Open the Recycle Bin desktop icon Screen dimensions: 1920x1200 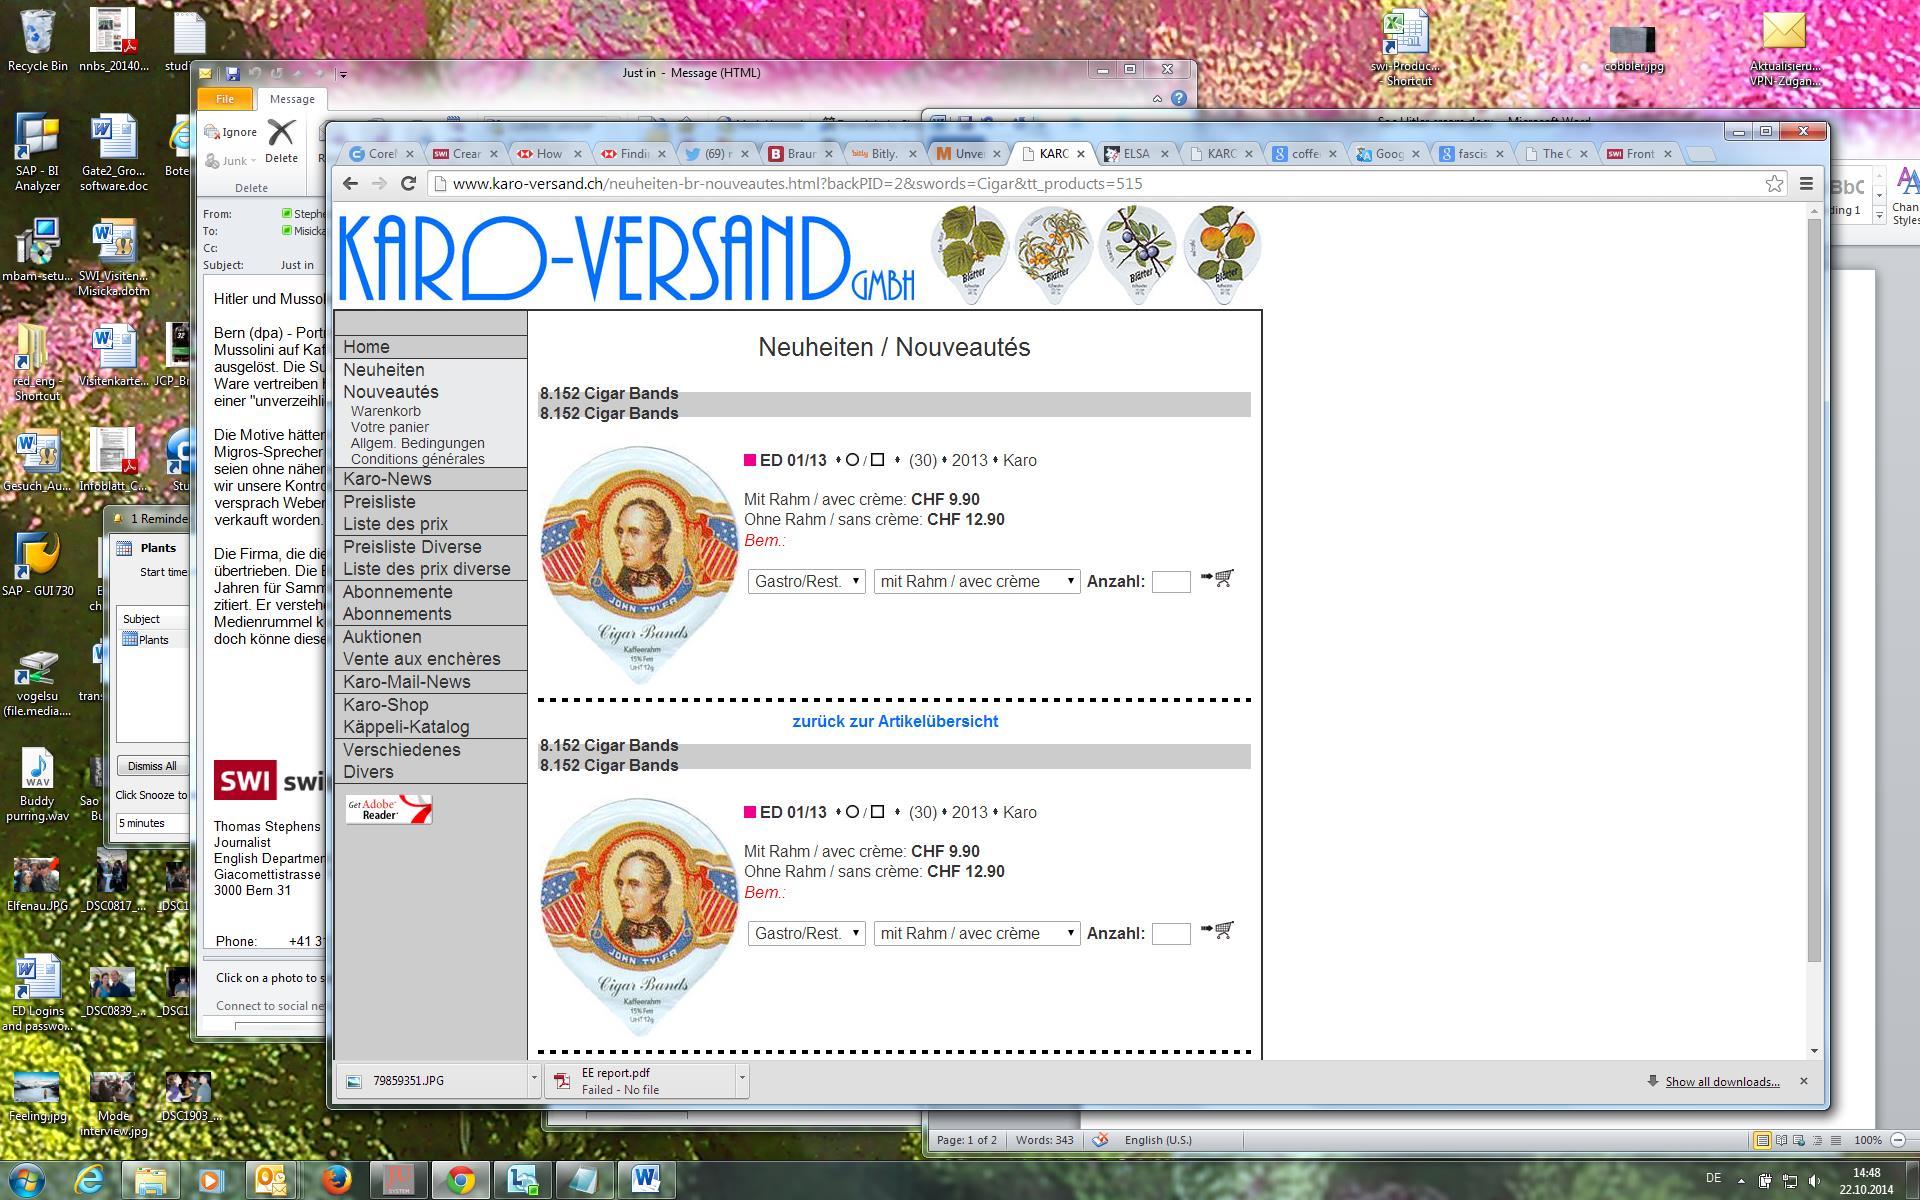coord(37,40)
